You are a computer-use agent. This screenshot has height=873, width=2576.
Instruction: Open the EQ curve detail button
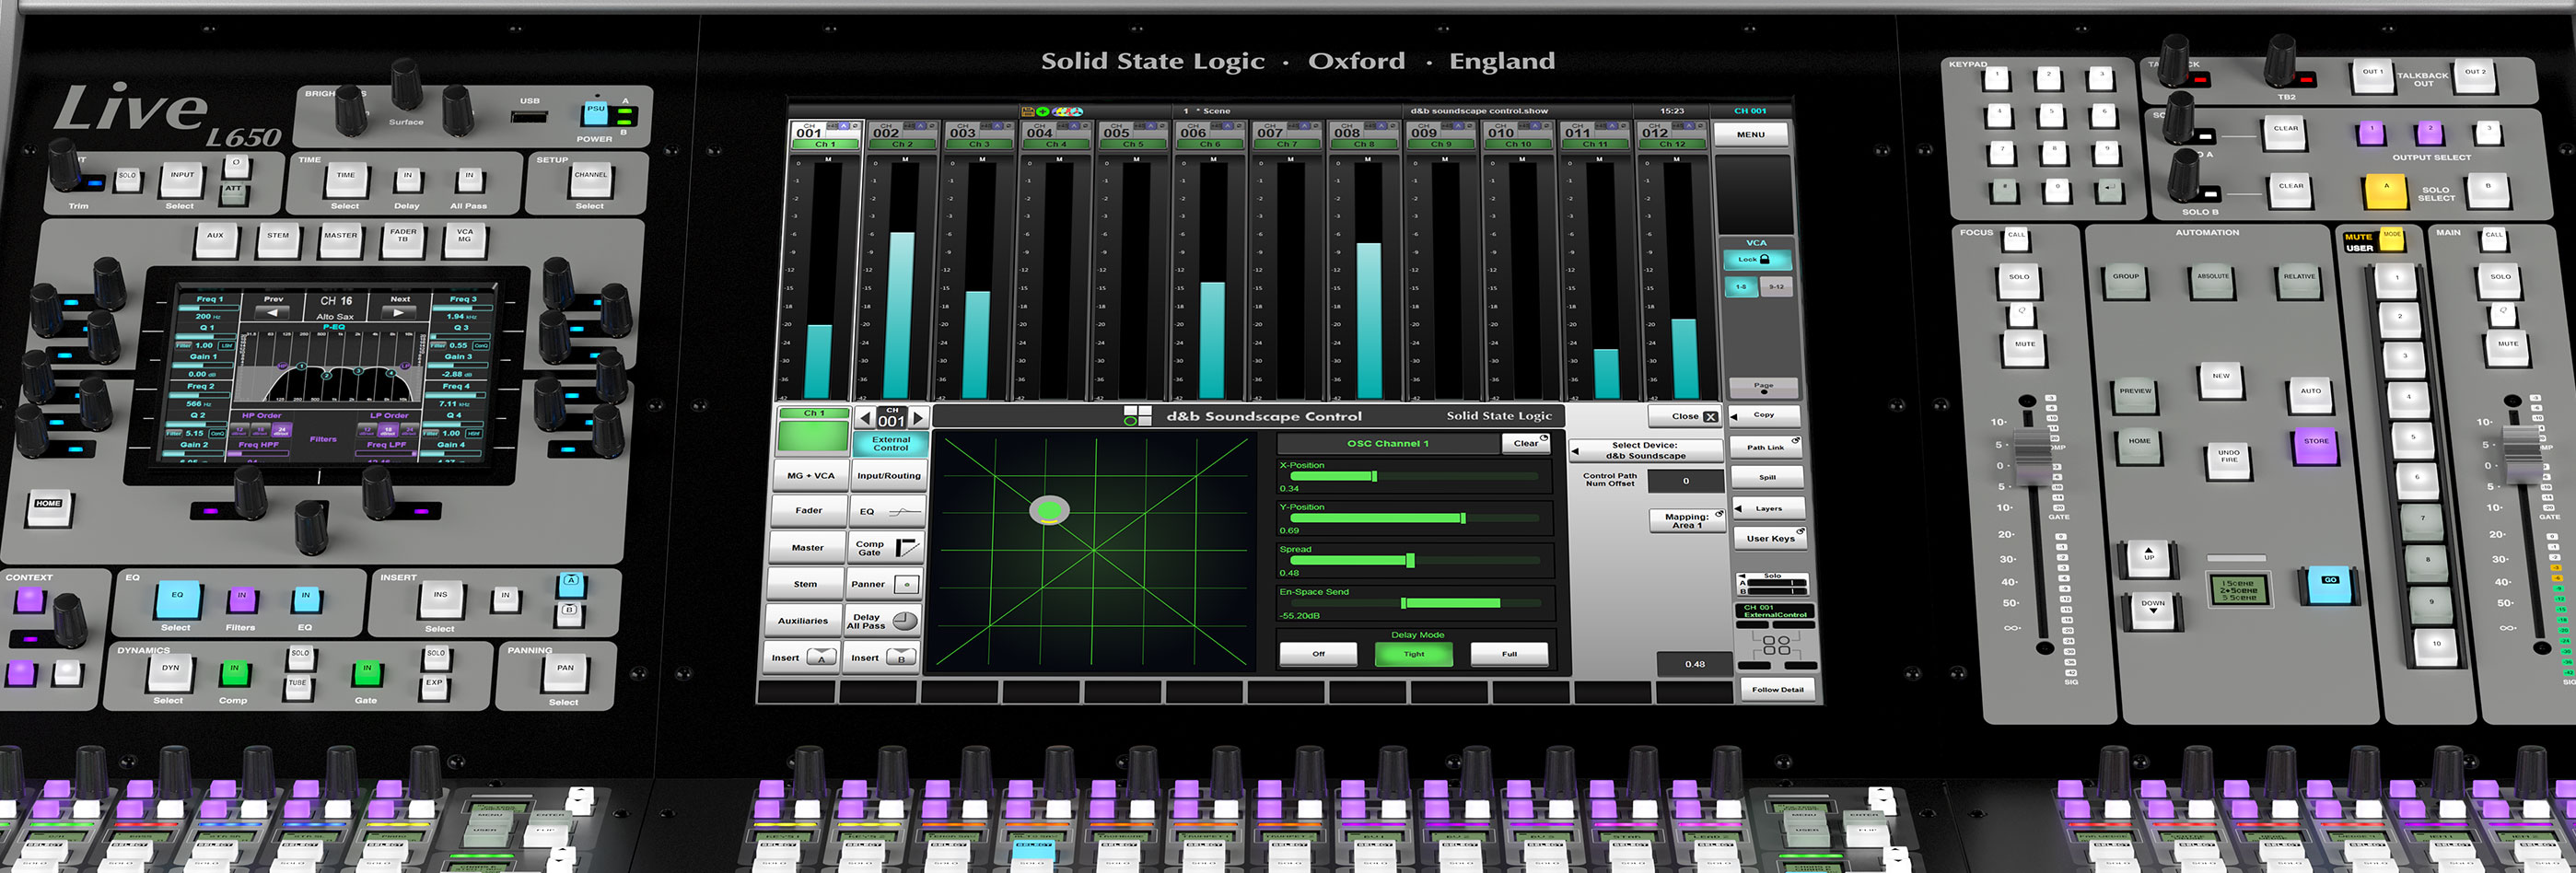(x=888, y=512)
